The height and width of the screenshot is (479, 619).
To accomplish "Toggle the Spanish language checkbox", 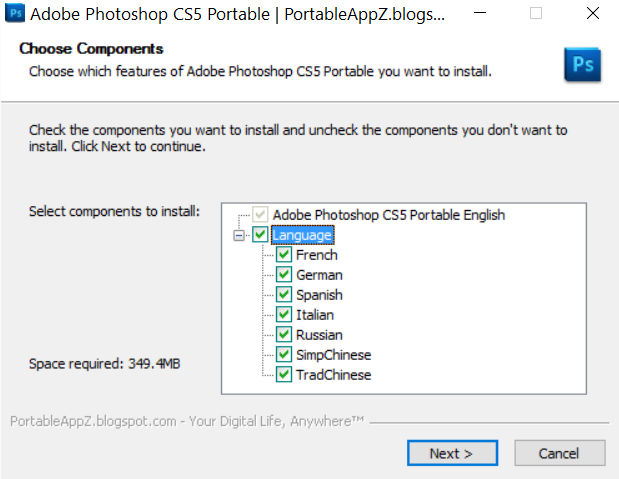I will point(283,295).
